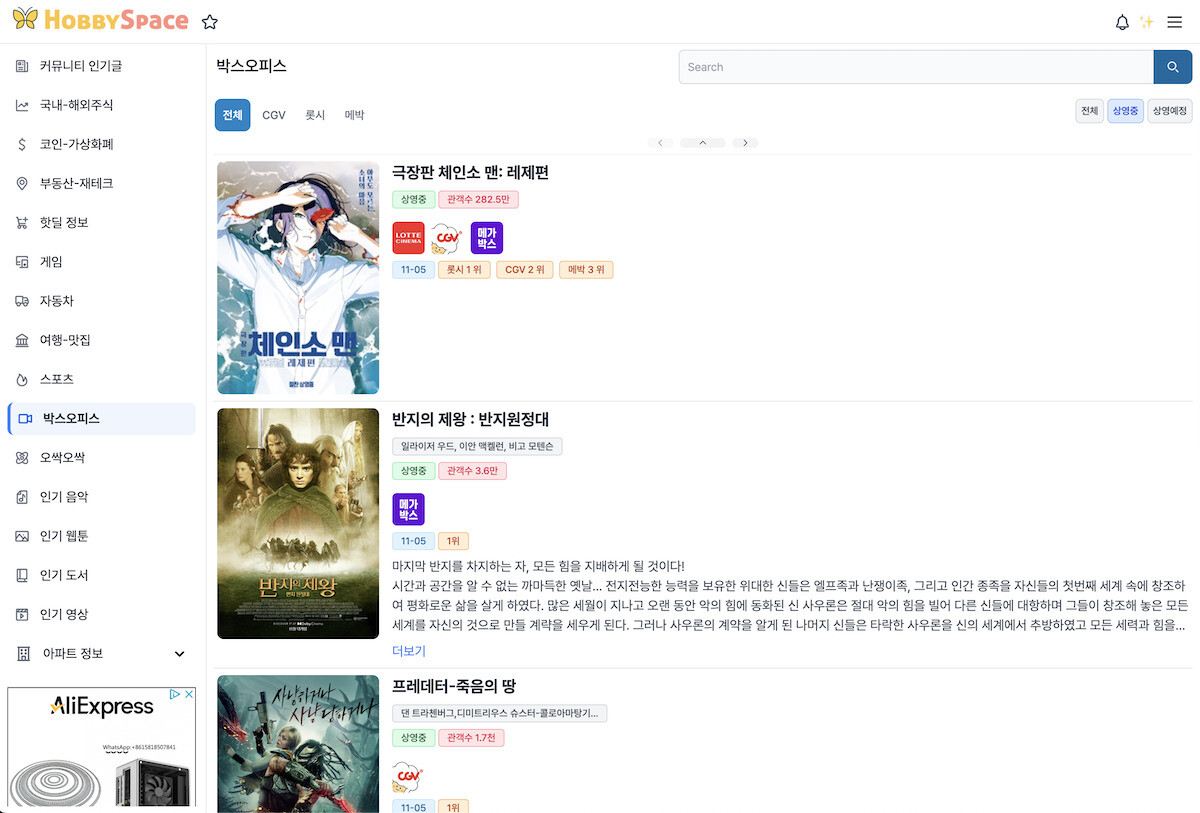Click the 부동산-재테크 pin icon
1200x813 pixels.
[22, 183]
